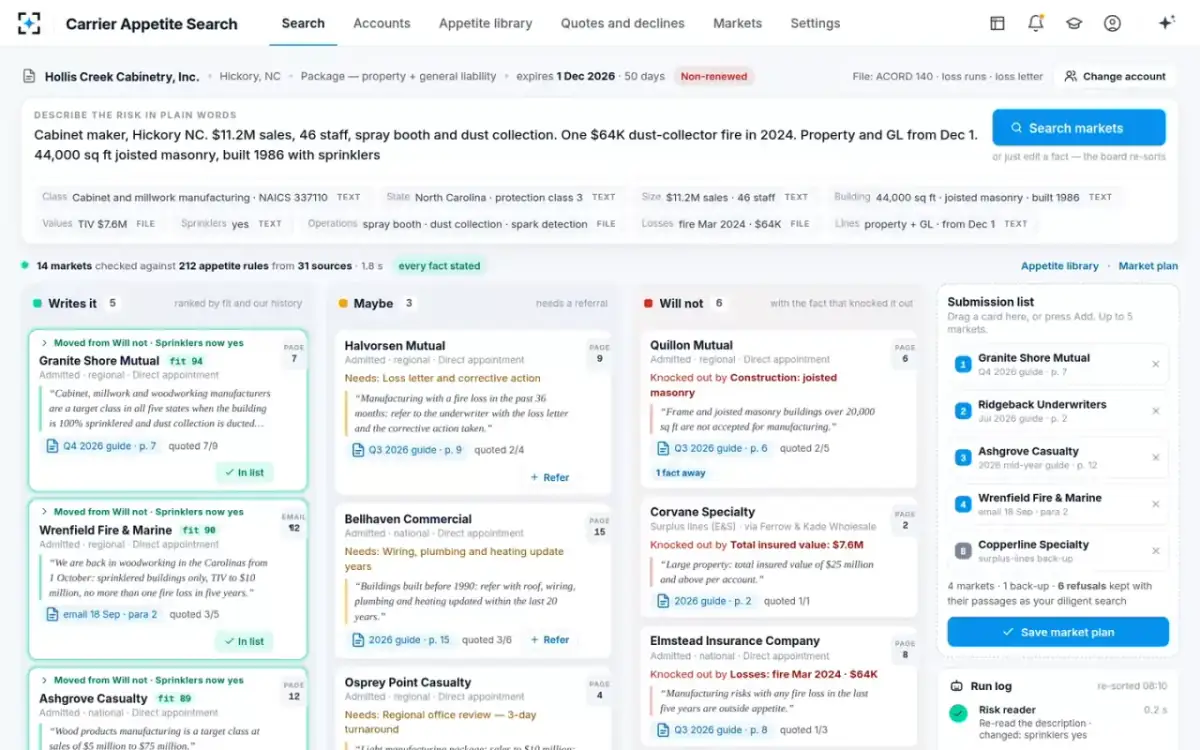Expand the Ashgrove Casualty moved notice chevron

(45, 680)
